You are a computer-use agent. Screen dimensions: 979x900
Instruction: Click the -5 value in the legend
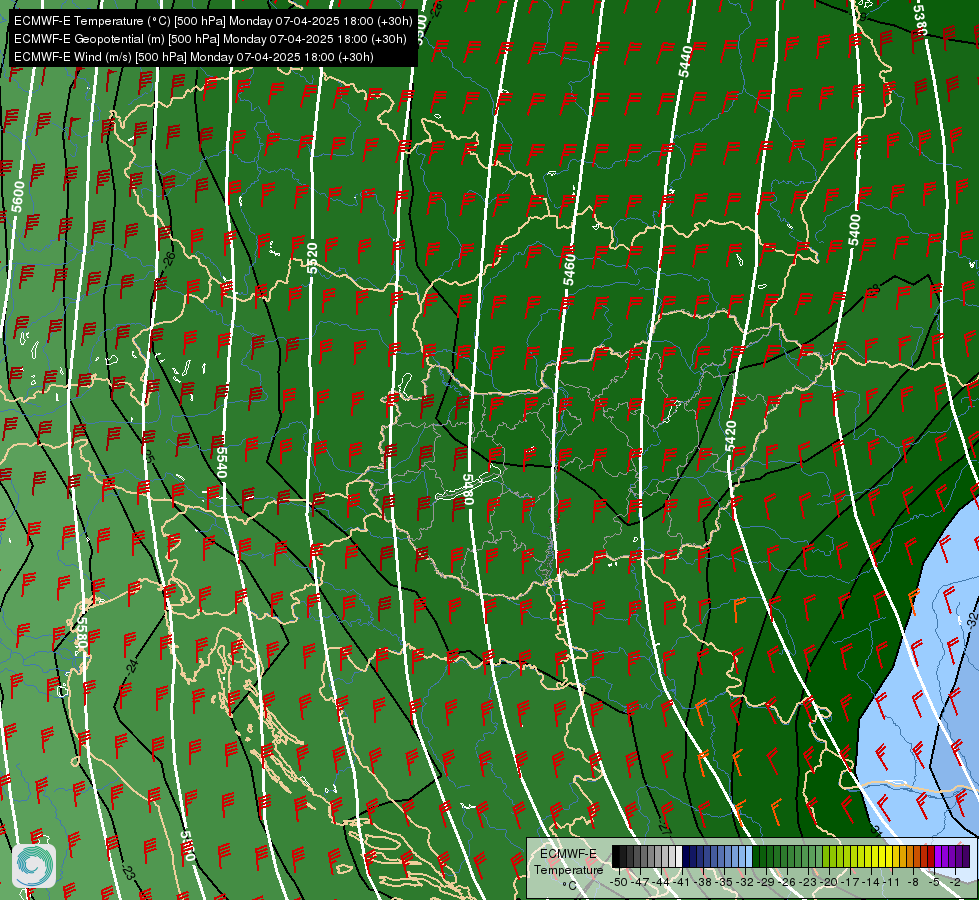(x=934, y=882)
